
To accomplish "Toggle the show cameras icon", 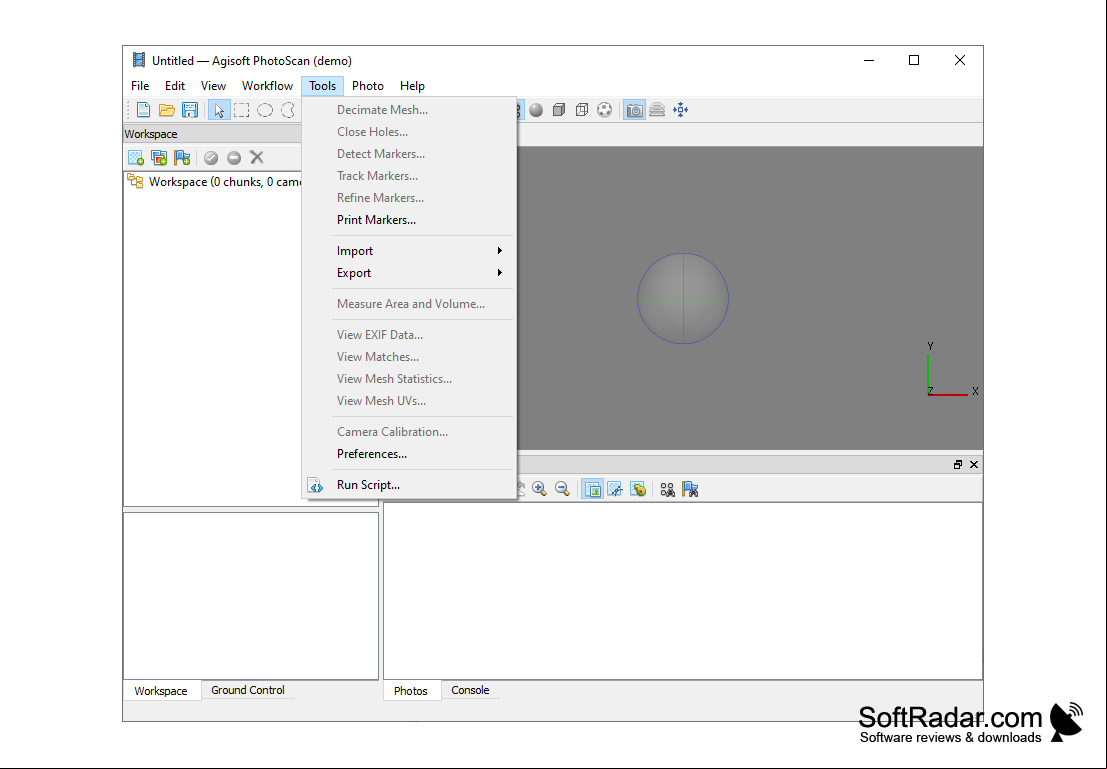I will pyautogui.click(x=635, y=109).
